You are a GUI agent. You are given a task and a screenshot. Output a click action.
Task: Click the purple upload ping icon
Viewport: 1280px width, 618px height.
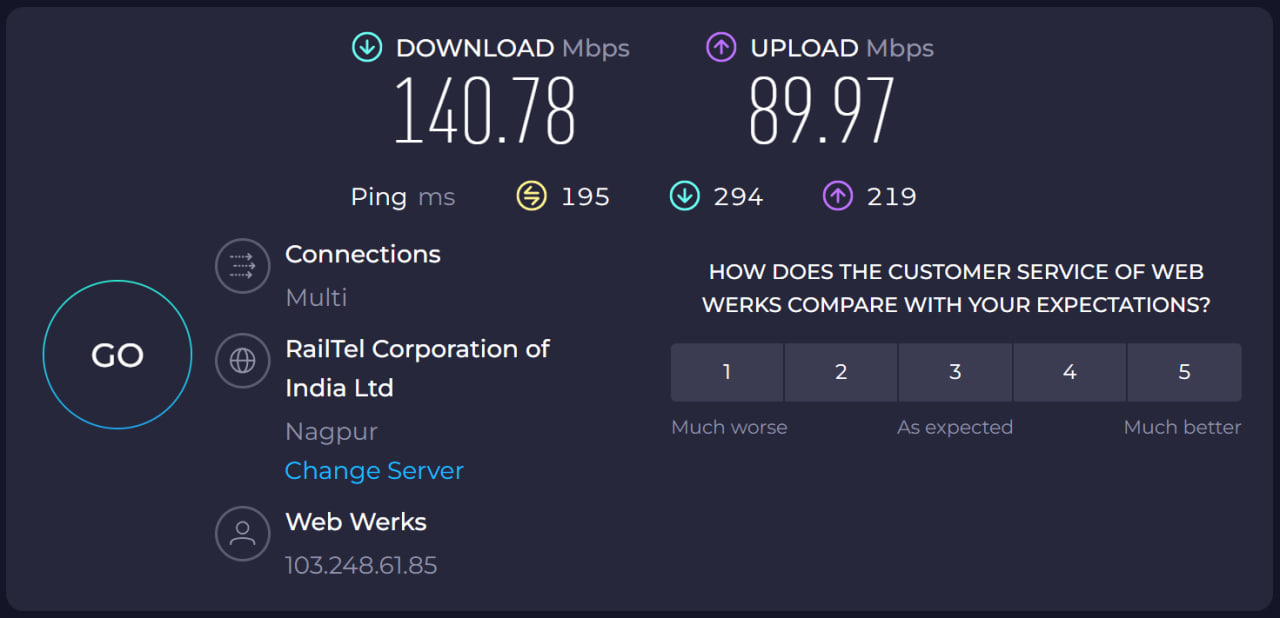[x=837, y=196]
